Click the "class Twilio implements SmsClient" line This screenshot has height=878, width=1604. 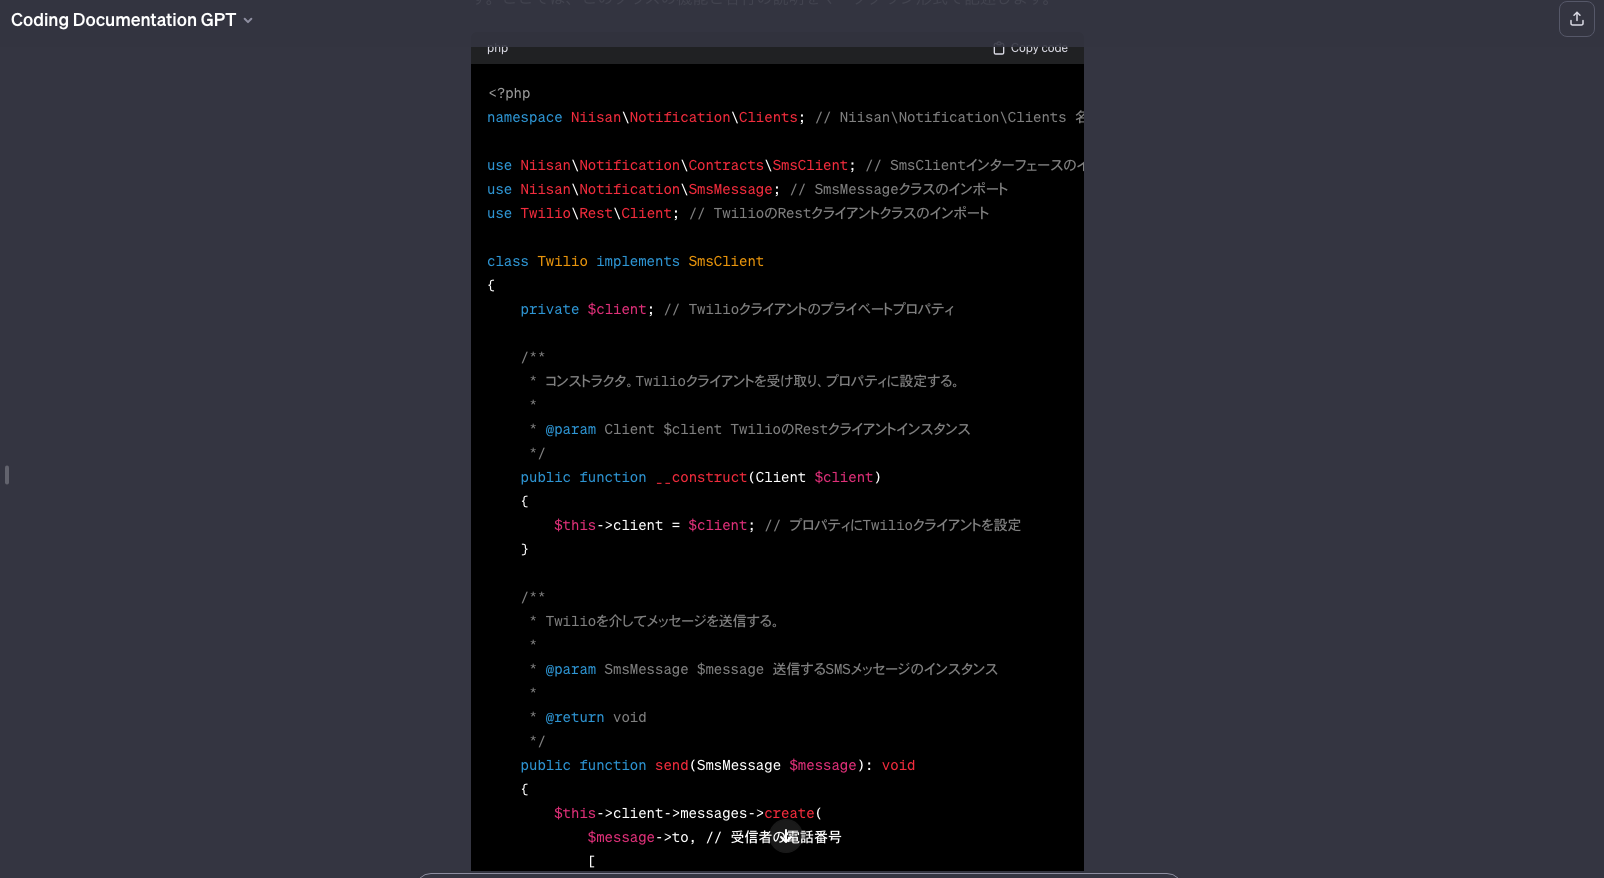click(625, 261)
